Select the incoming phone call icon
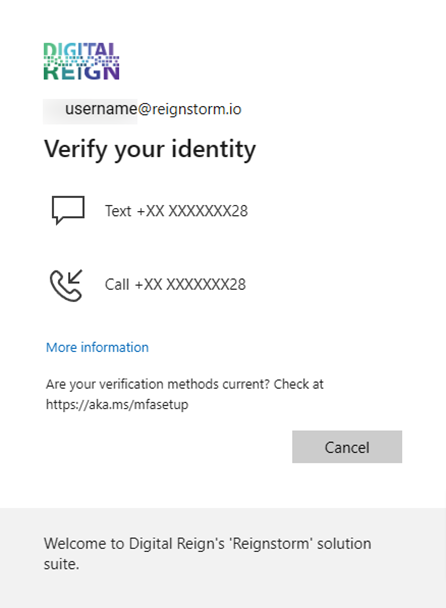Screen dimensions: 446x608 66,285
